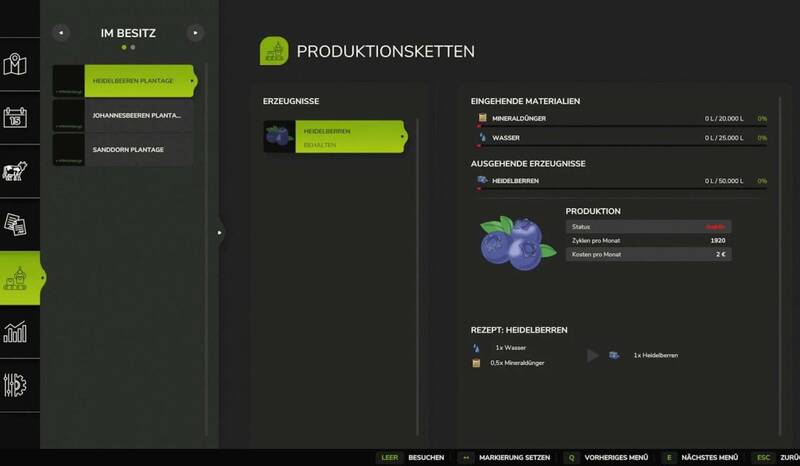
Task: Click the blueberry thumbnail in Erzeugnisse
Action: click(x=279, y=137)
